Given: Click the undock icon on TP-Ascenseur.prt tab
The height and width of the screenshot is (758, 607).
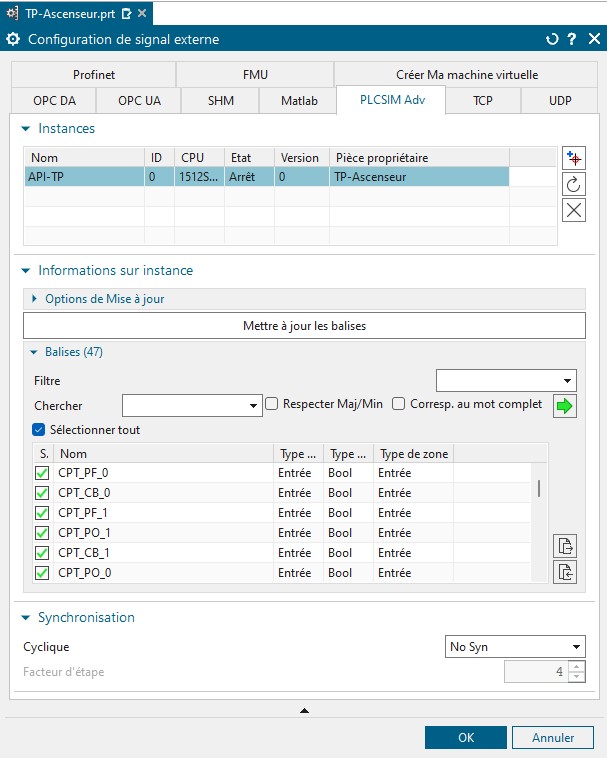Looking at the screenshot, I should pyautogui.click(x=127, y=14).
